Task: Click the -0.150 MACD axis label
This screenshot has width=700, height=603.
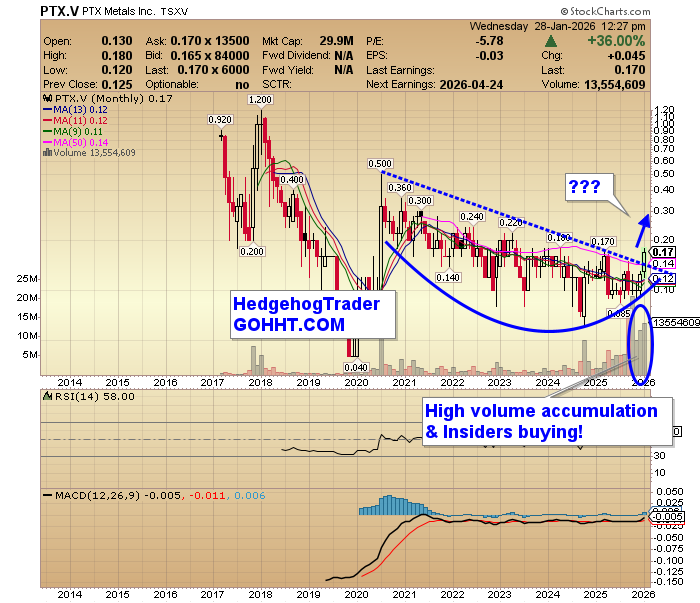Action: point(668,582)
